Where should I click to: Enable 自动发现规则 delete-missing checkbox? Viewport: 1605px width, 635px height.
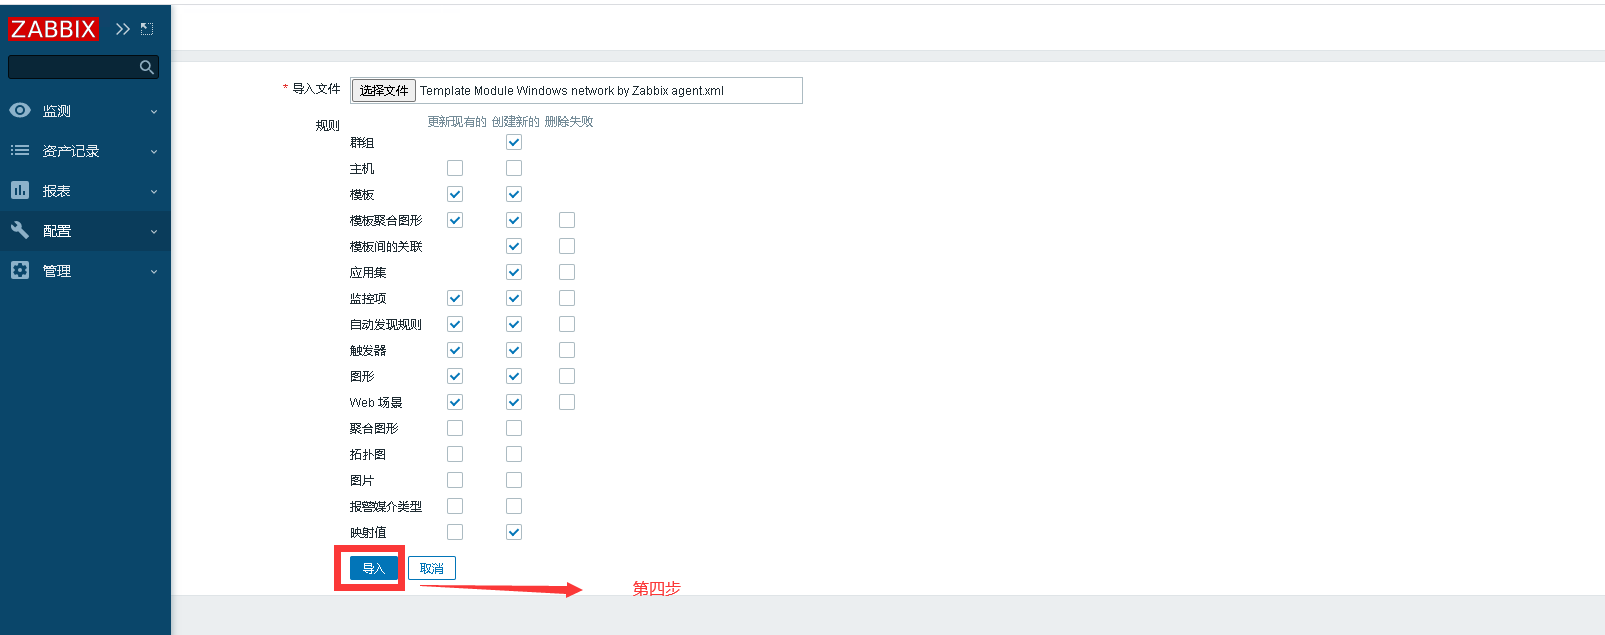pos(567,324)
